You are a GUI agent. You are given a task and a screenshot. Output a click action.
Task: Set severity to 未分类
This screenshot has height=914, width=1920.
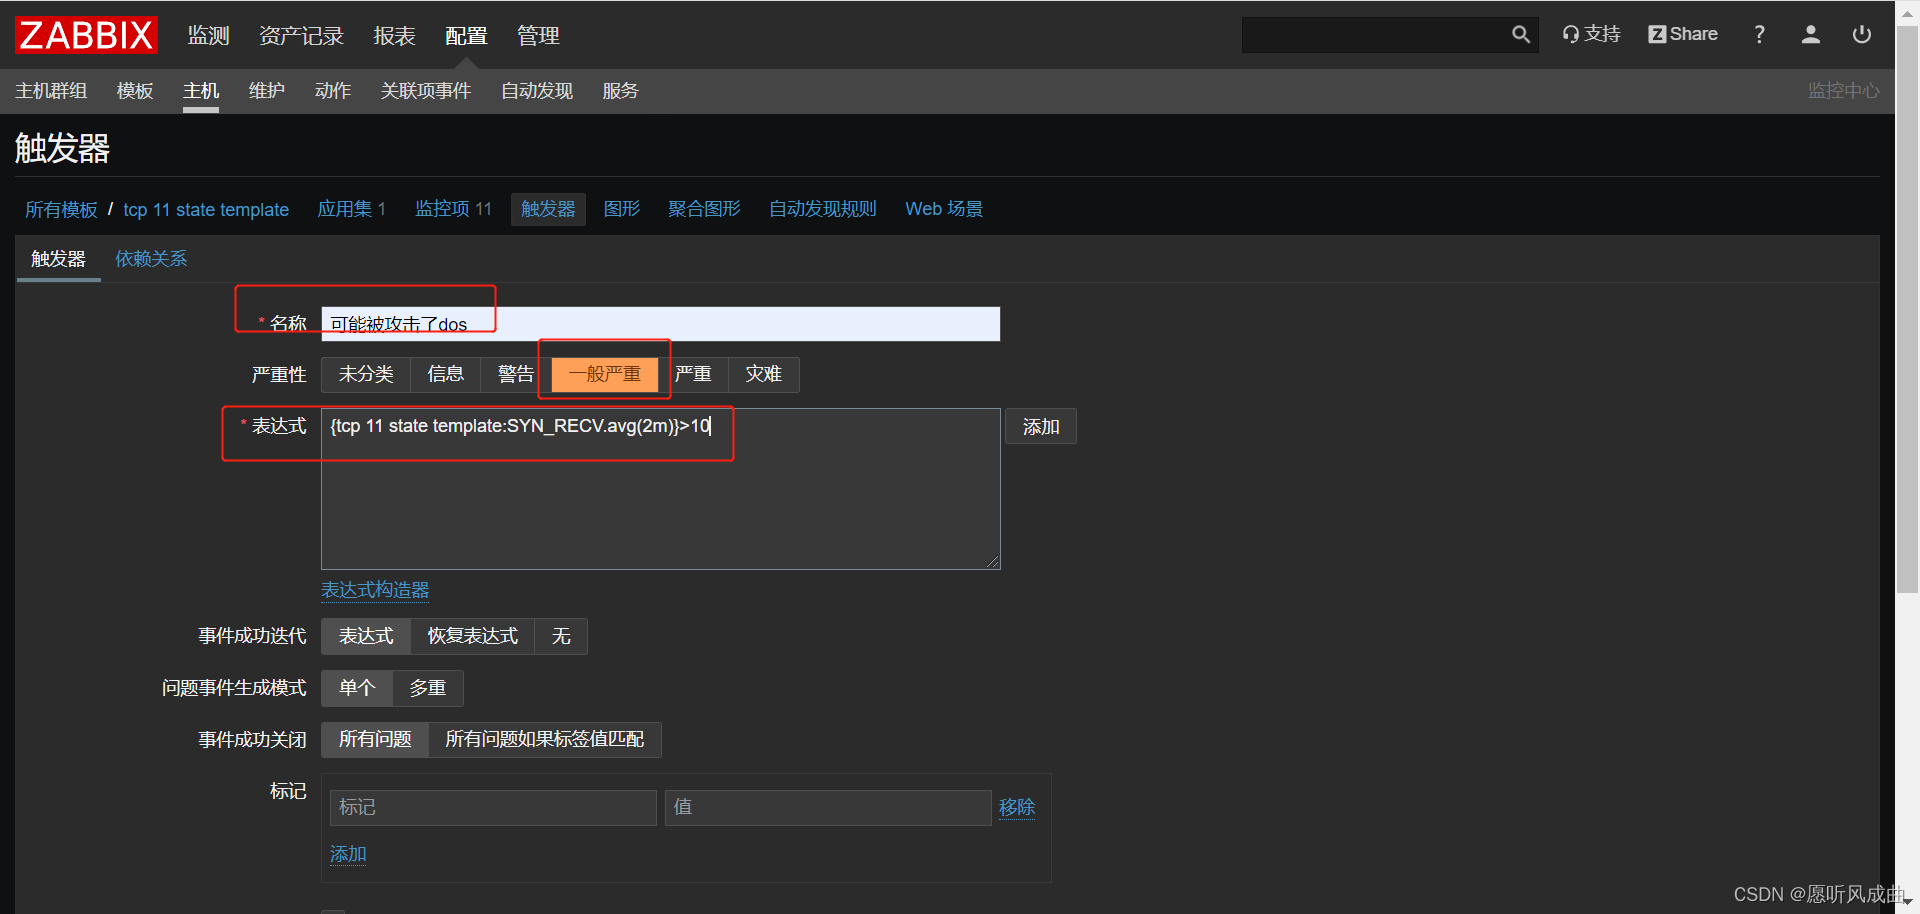366,374
